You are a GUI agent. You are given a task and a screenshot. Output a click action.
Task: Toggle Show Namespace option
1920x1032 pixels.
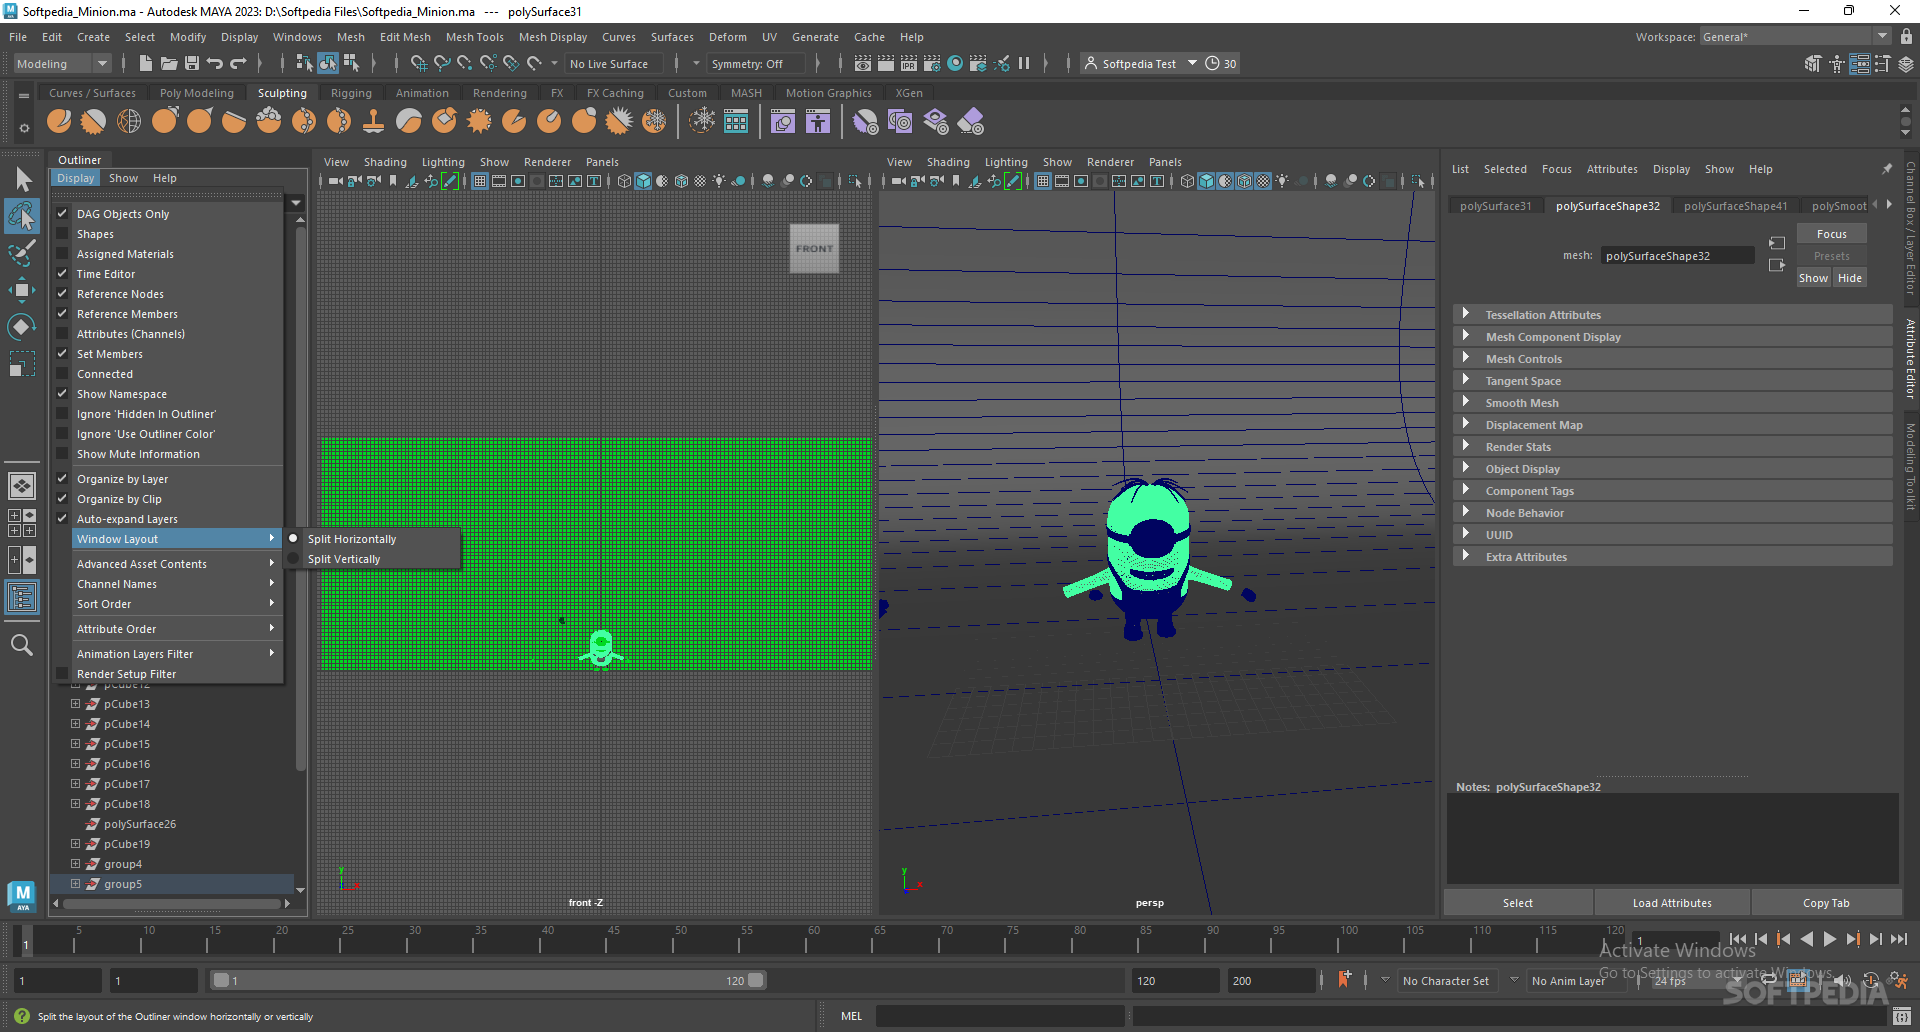tap(62, 394)
